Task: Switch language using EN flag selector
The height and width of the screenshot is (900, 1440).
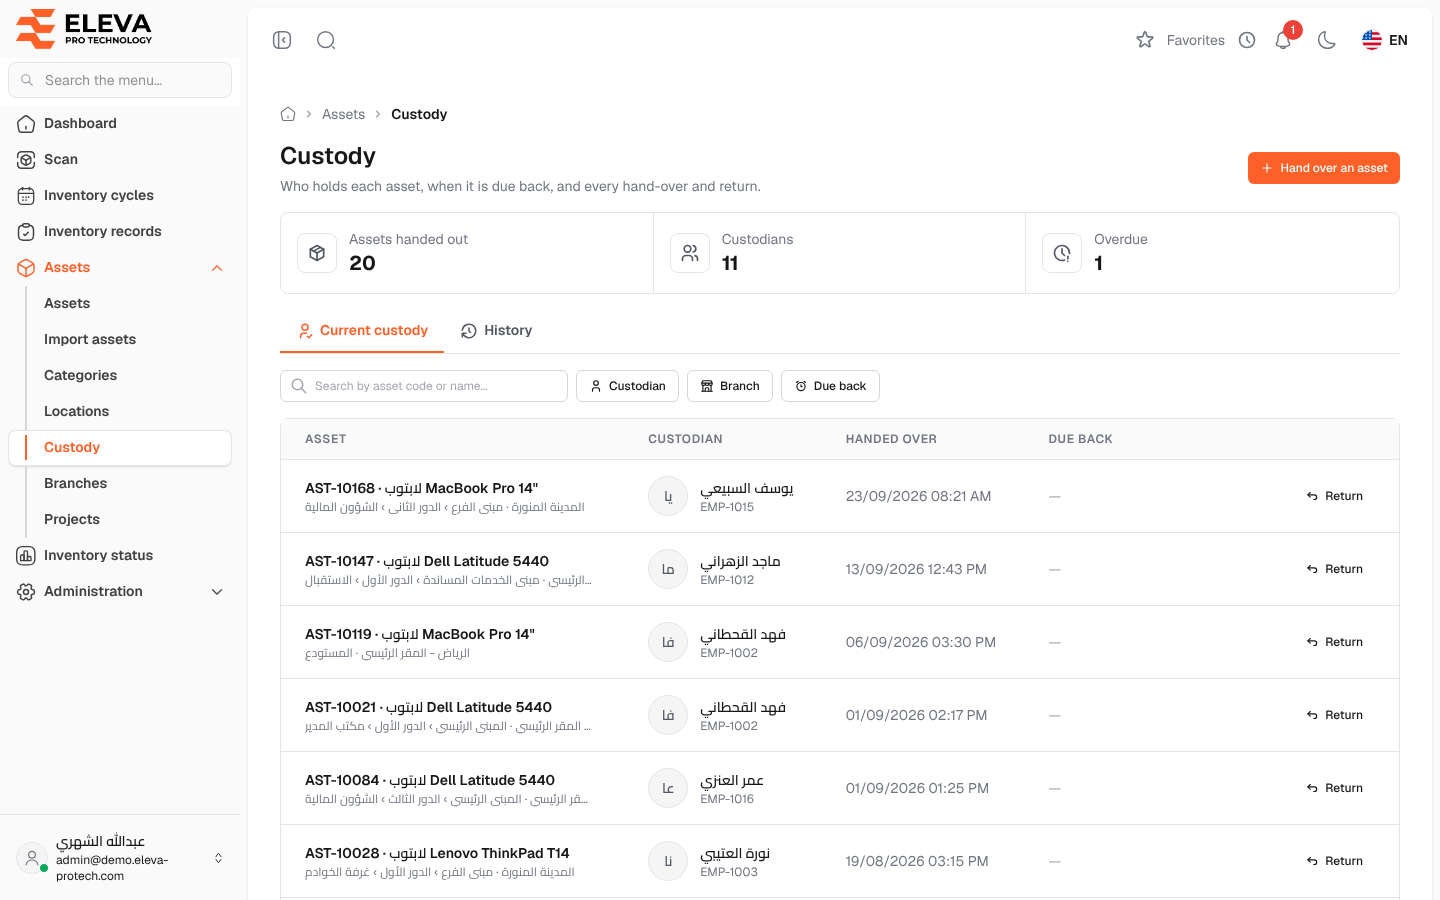Action: 1385,40
